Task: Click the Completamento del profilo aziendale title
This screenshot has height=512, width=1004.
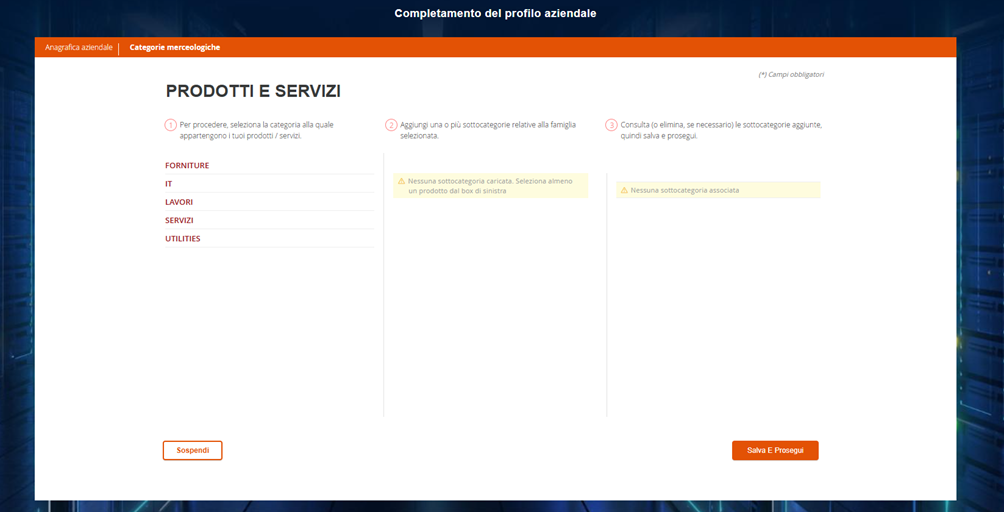Action: 496,13
